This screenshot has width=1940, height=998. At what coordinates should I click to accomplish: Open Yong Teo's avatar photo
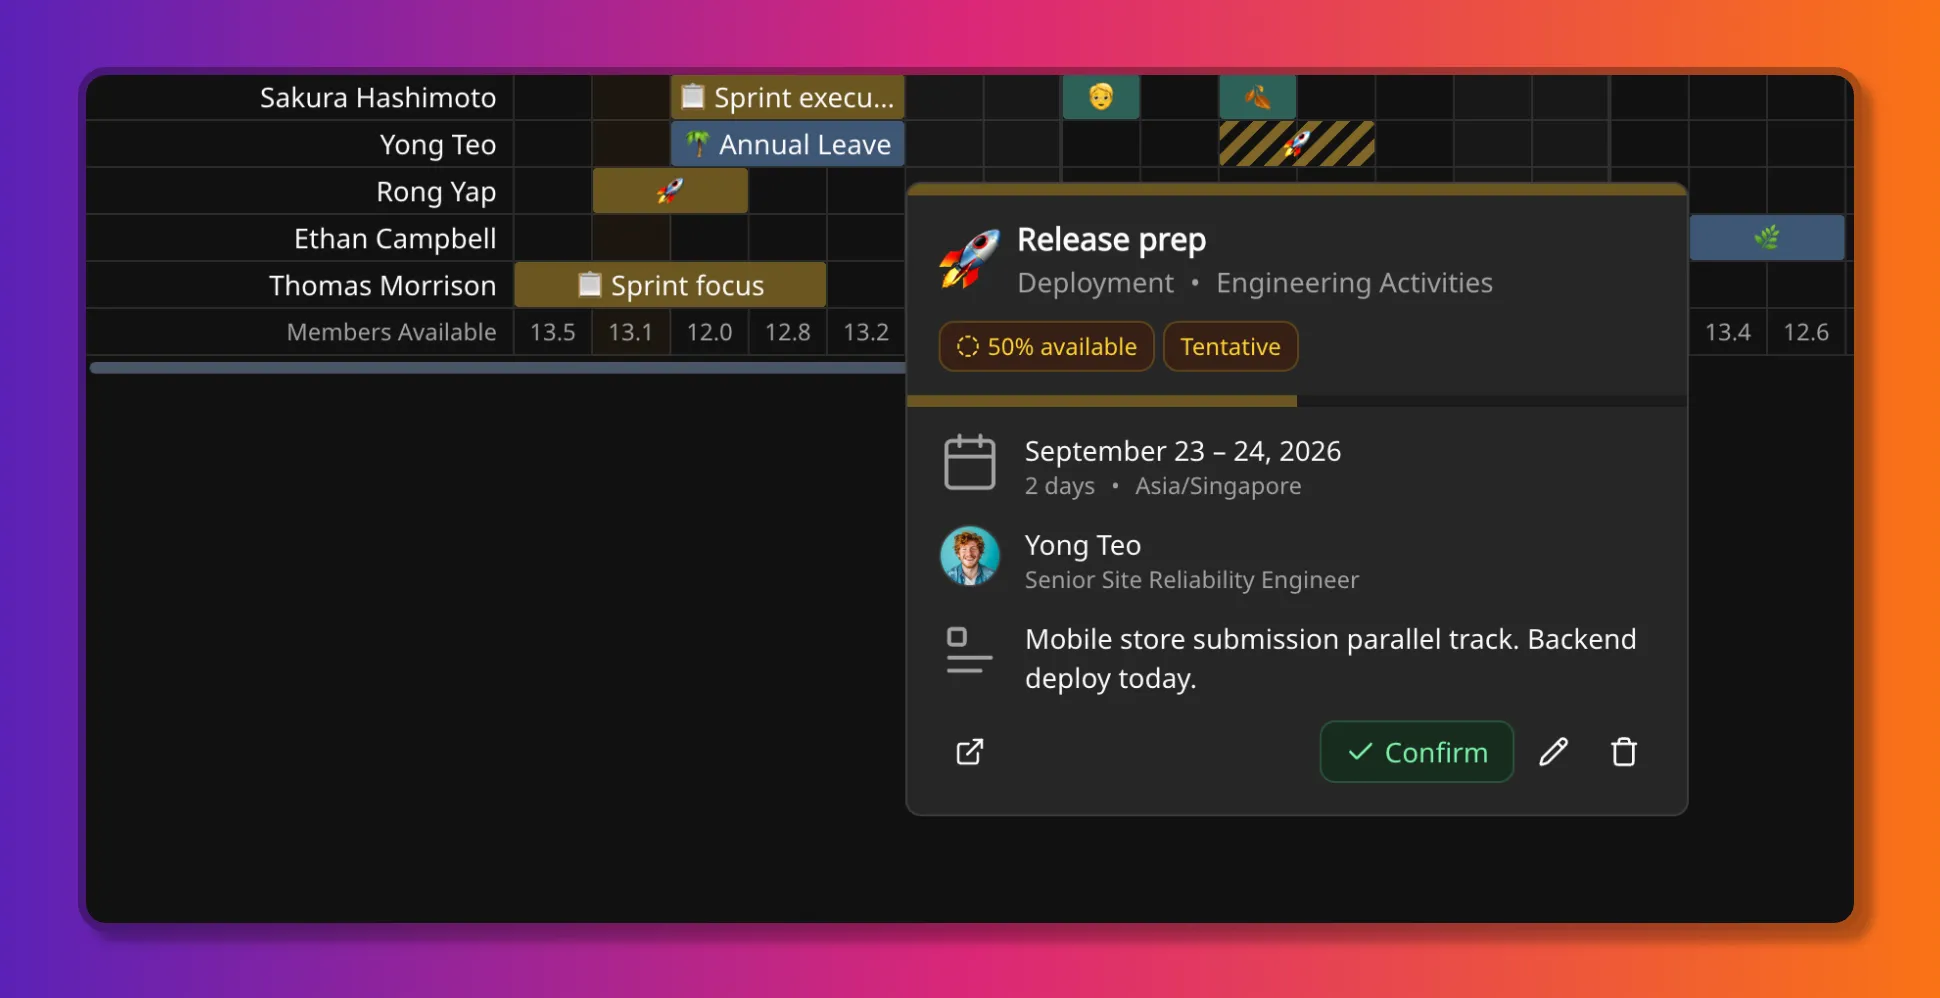(969, 556)
